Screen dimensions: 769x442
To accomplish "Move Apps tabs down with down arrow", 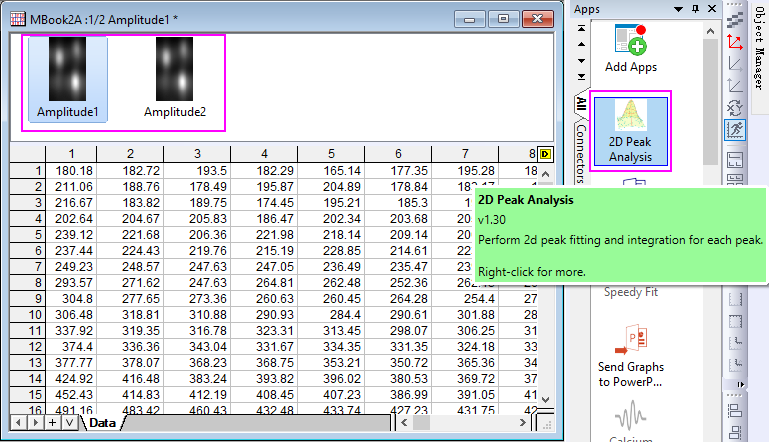I will (x=581, y=61).
